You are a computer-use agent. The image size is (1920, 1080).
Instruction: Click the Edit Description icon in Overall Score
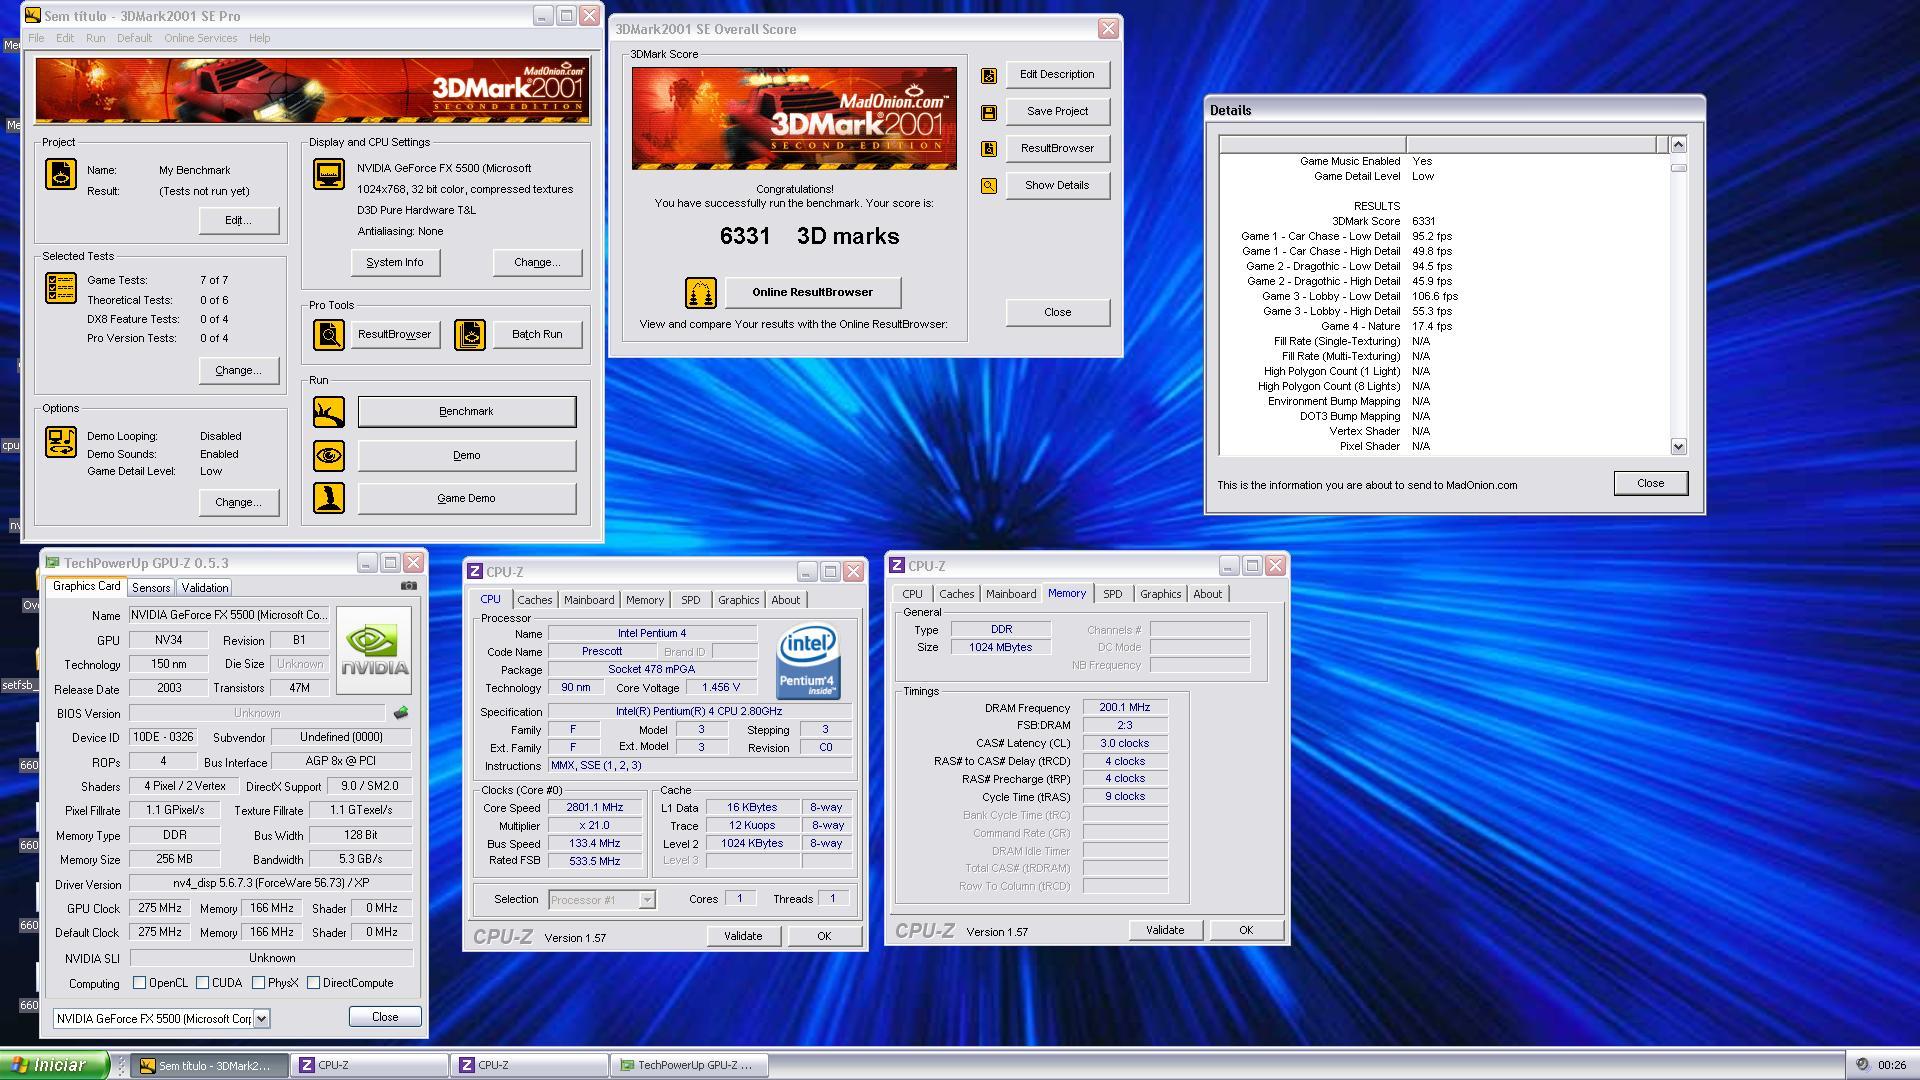(988, 75)
